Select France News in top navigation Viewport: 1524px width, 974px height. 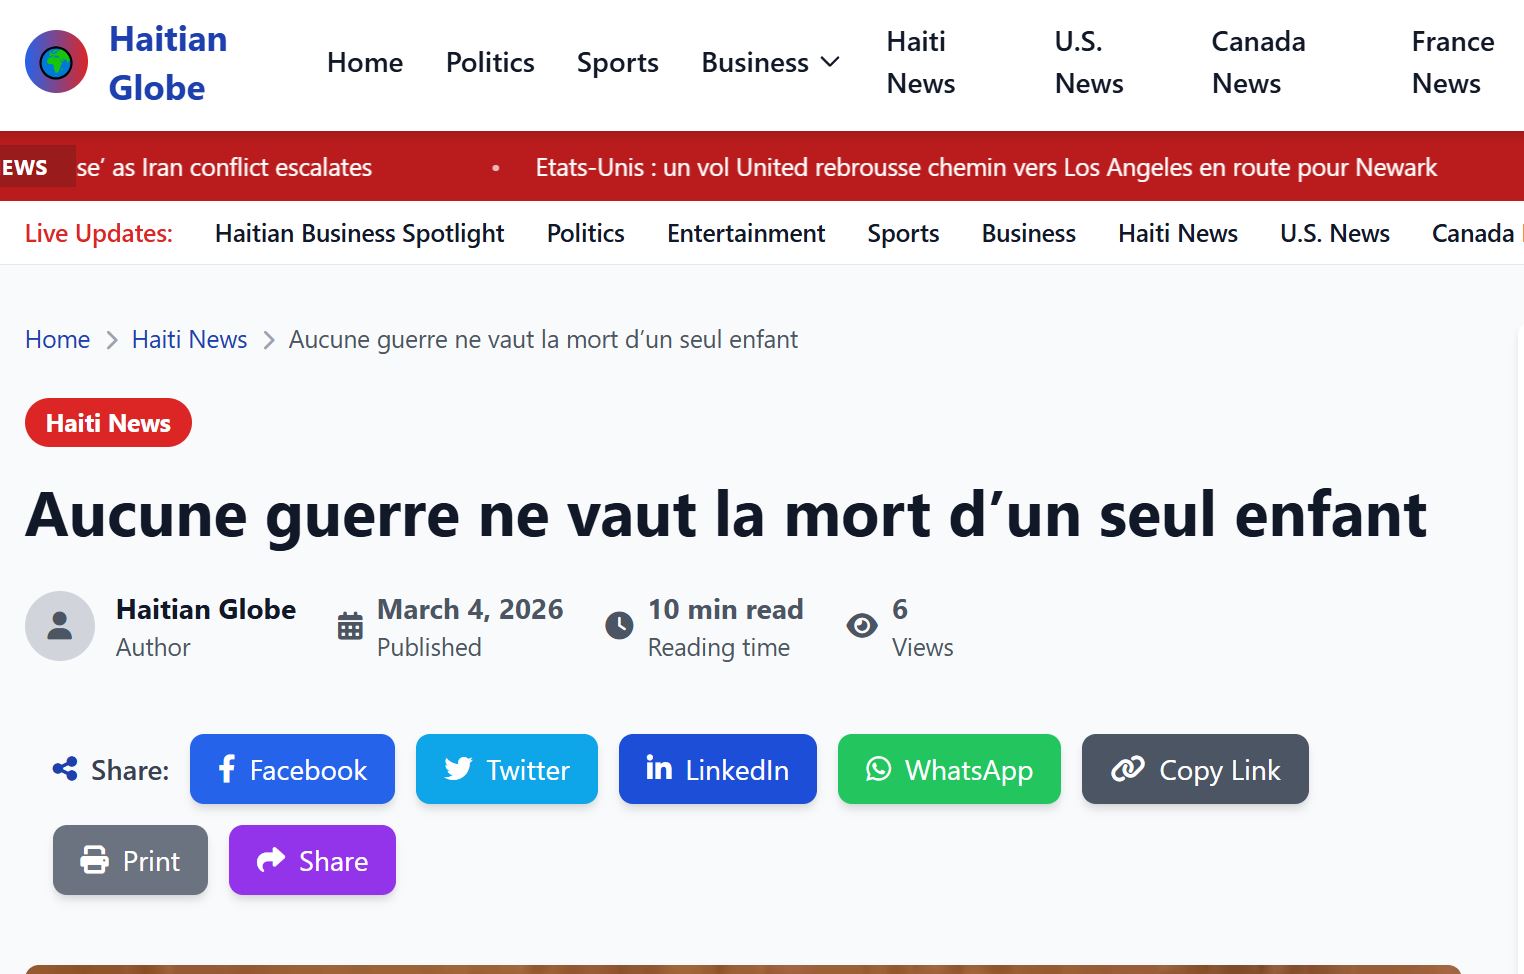click(1452, 62)
